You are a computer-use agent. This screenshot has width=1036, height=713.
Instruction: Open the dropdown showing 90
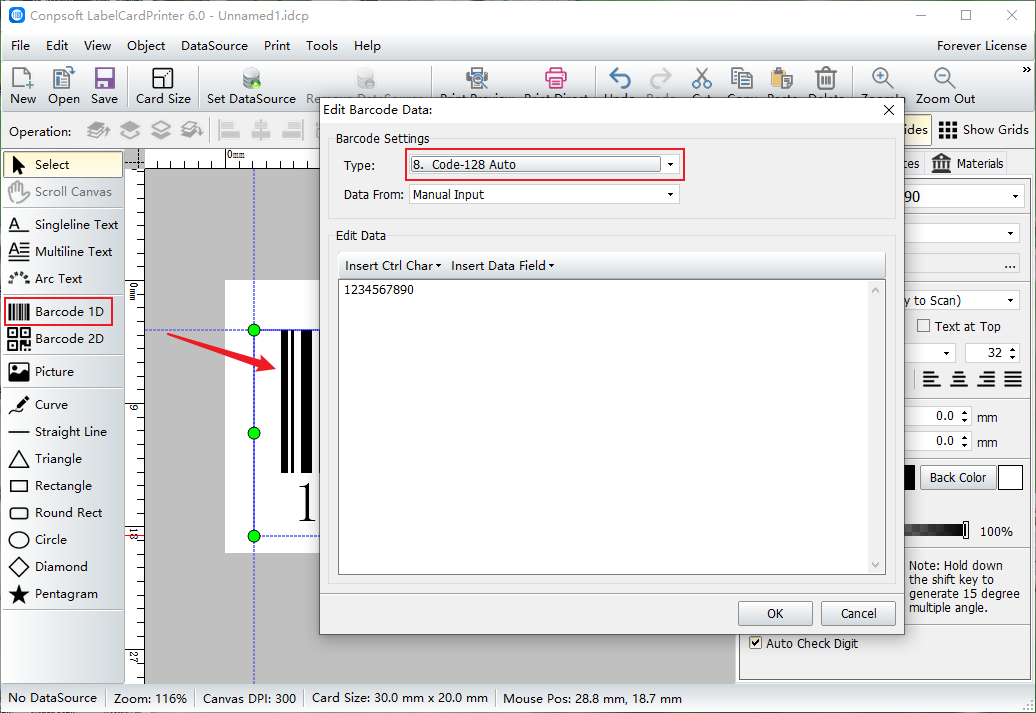(x=1015, y=196)
